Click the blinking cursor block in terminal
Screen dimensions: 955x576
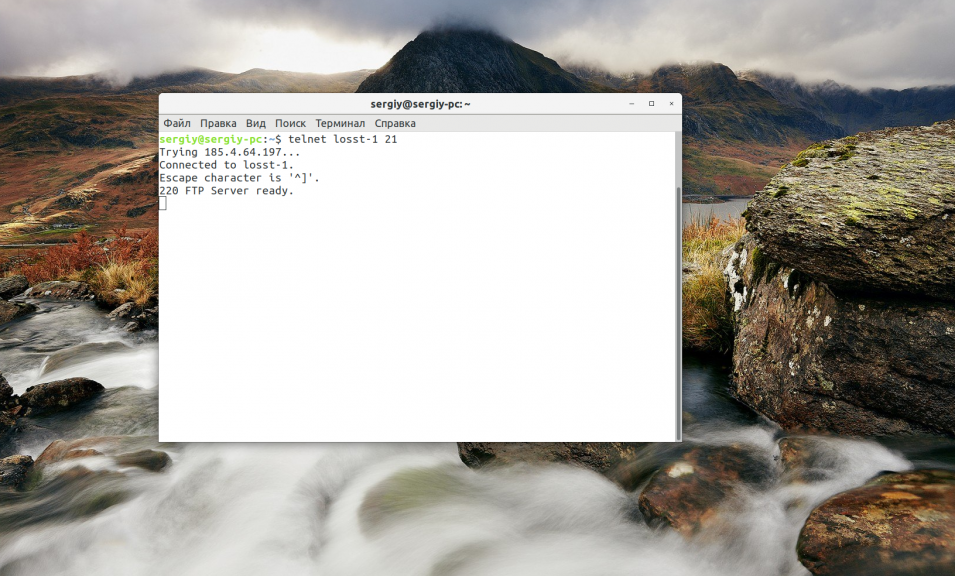coord(163,203)
